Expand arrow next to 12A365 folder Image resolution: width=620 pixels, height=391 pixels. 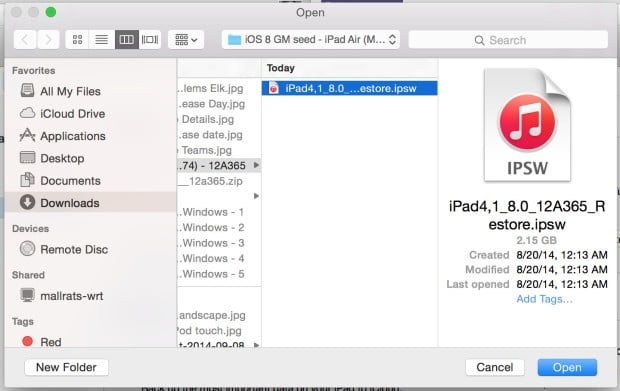256,165
